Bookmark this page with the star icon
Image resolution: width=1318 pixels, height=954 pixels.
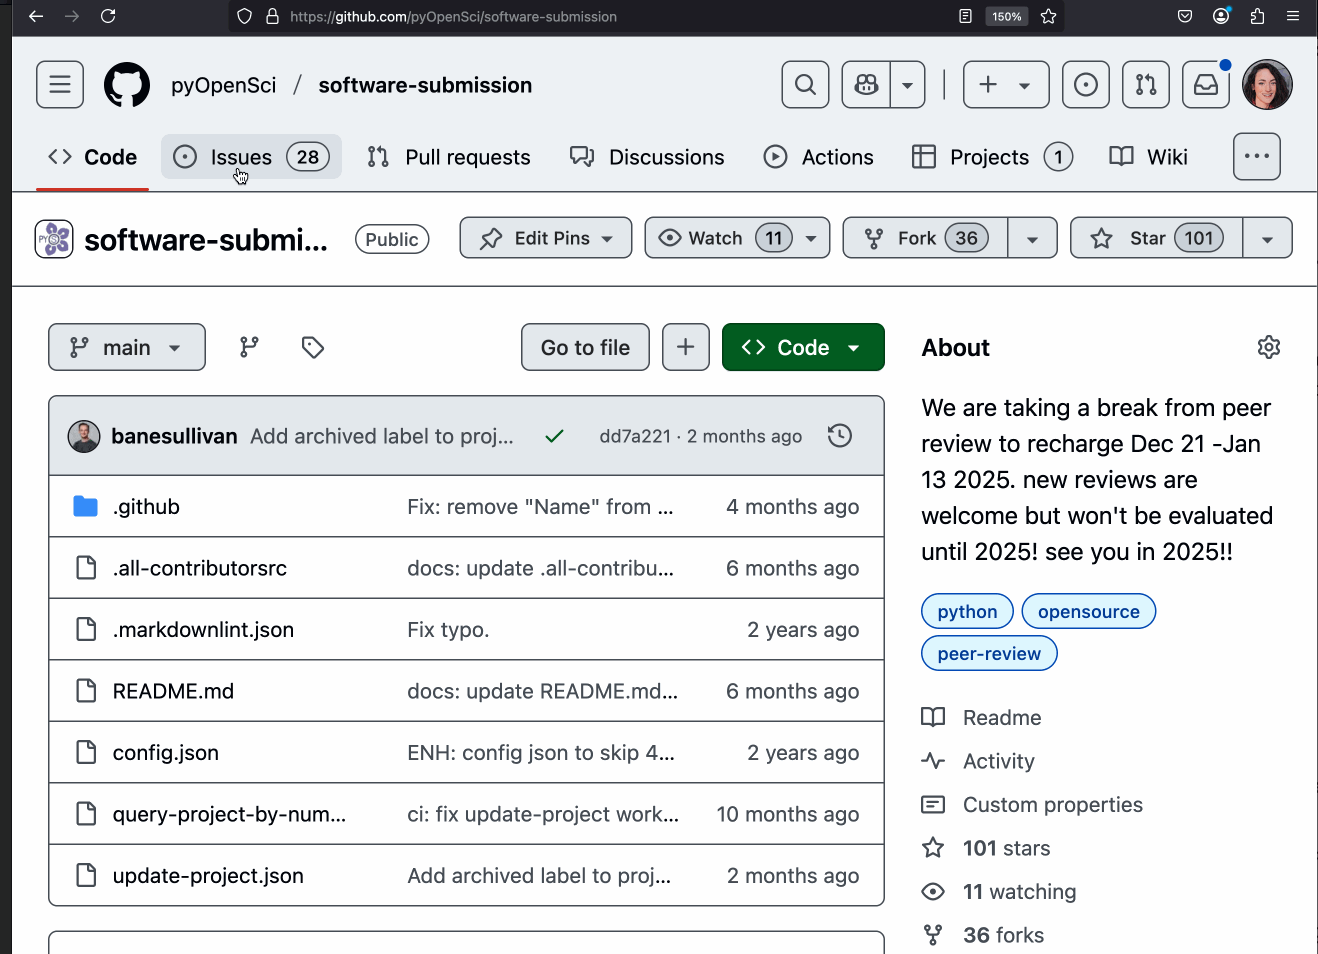tap(1048, 16)
